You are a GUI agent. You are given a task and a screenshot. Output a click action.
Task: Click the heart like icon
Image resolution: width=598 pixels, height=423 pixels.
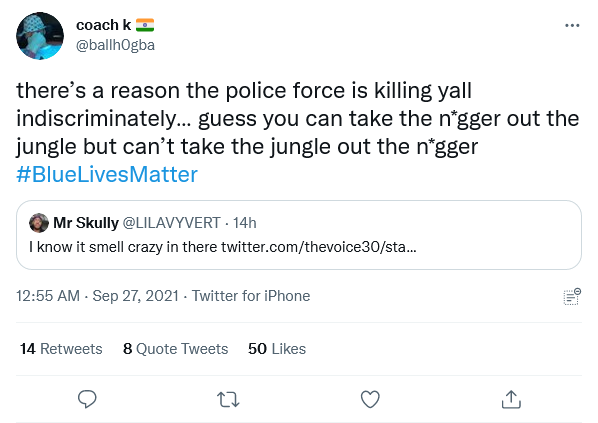pos(370,399)
